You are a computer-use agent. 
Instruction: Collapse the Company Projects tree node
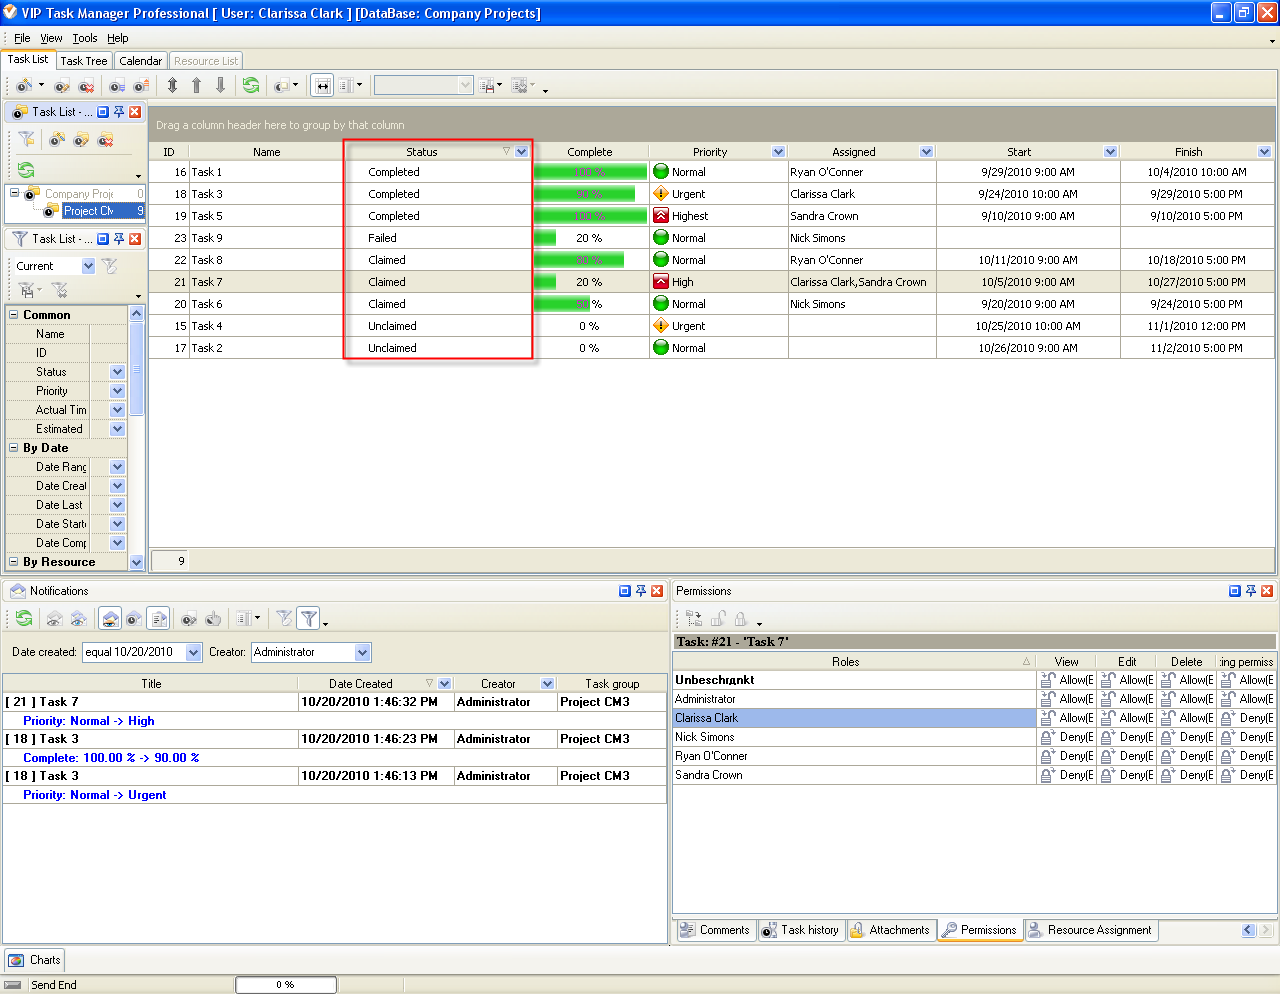point(15,193)
